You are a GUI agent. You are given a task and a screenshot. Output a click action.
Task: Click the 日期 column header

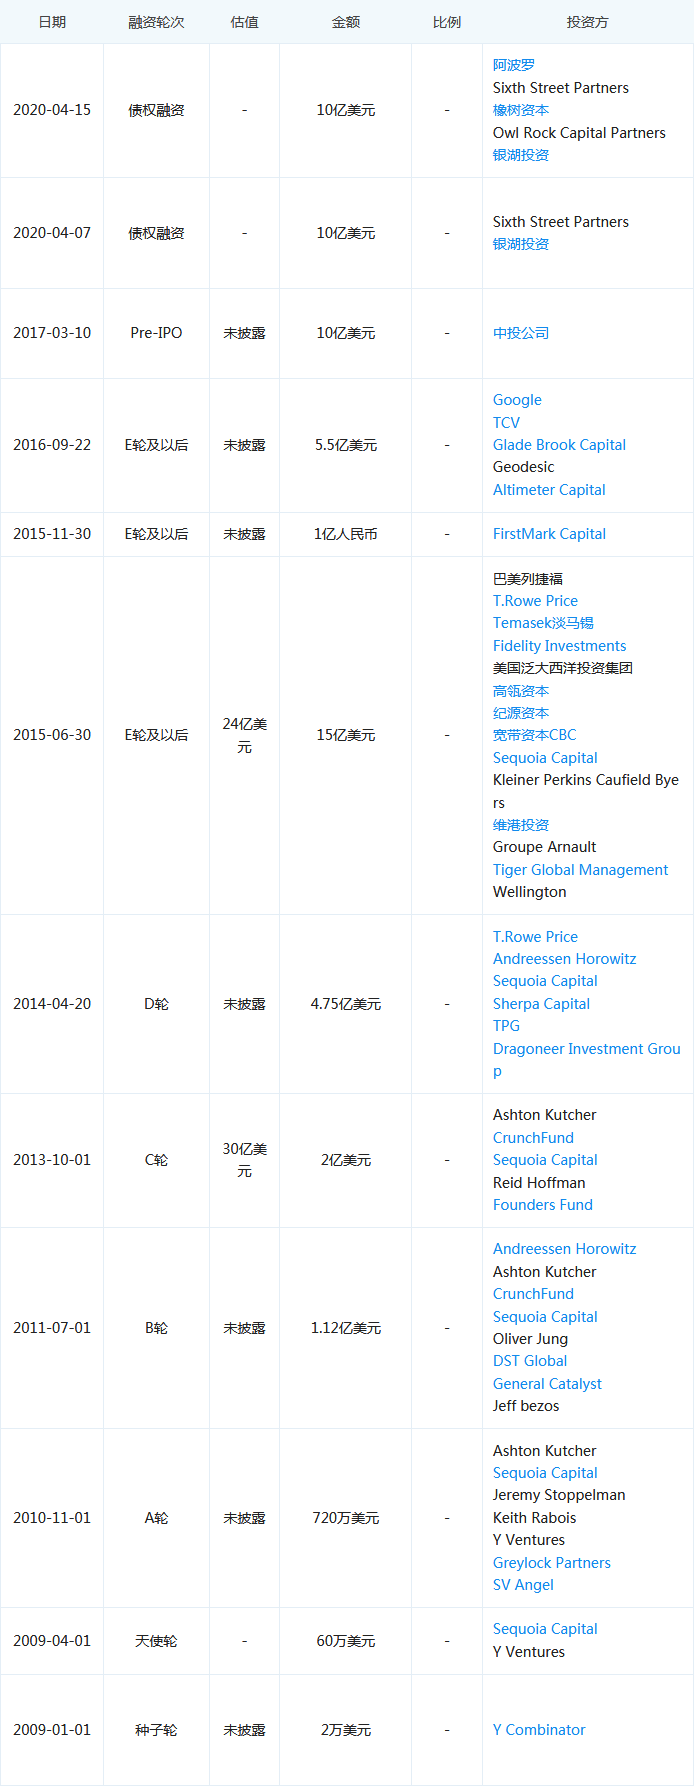(x=52, y=22)
